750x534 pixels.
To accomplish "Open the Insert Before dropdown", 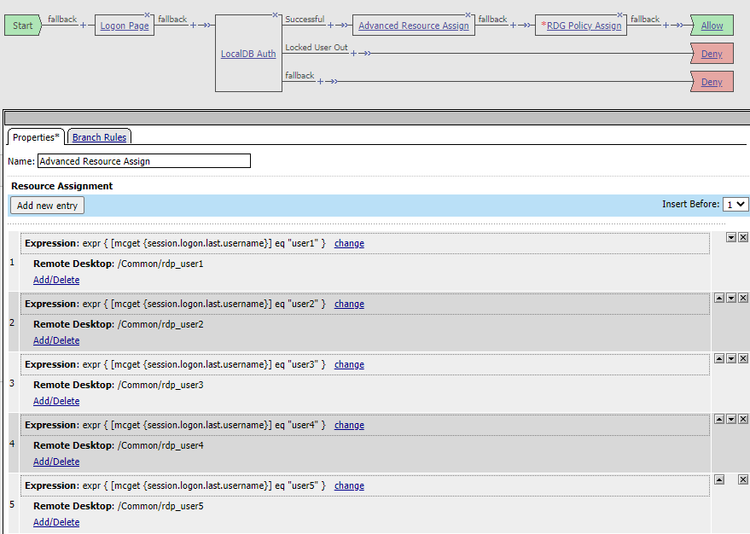I will 735,204.
